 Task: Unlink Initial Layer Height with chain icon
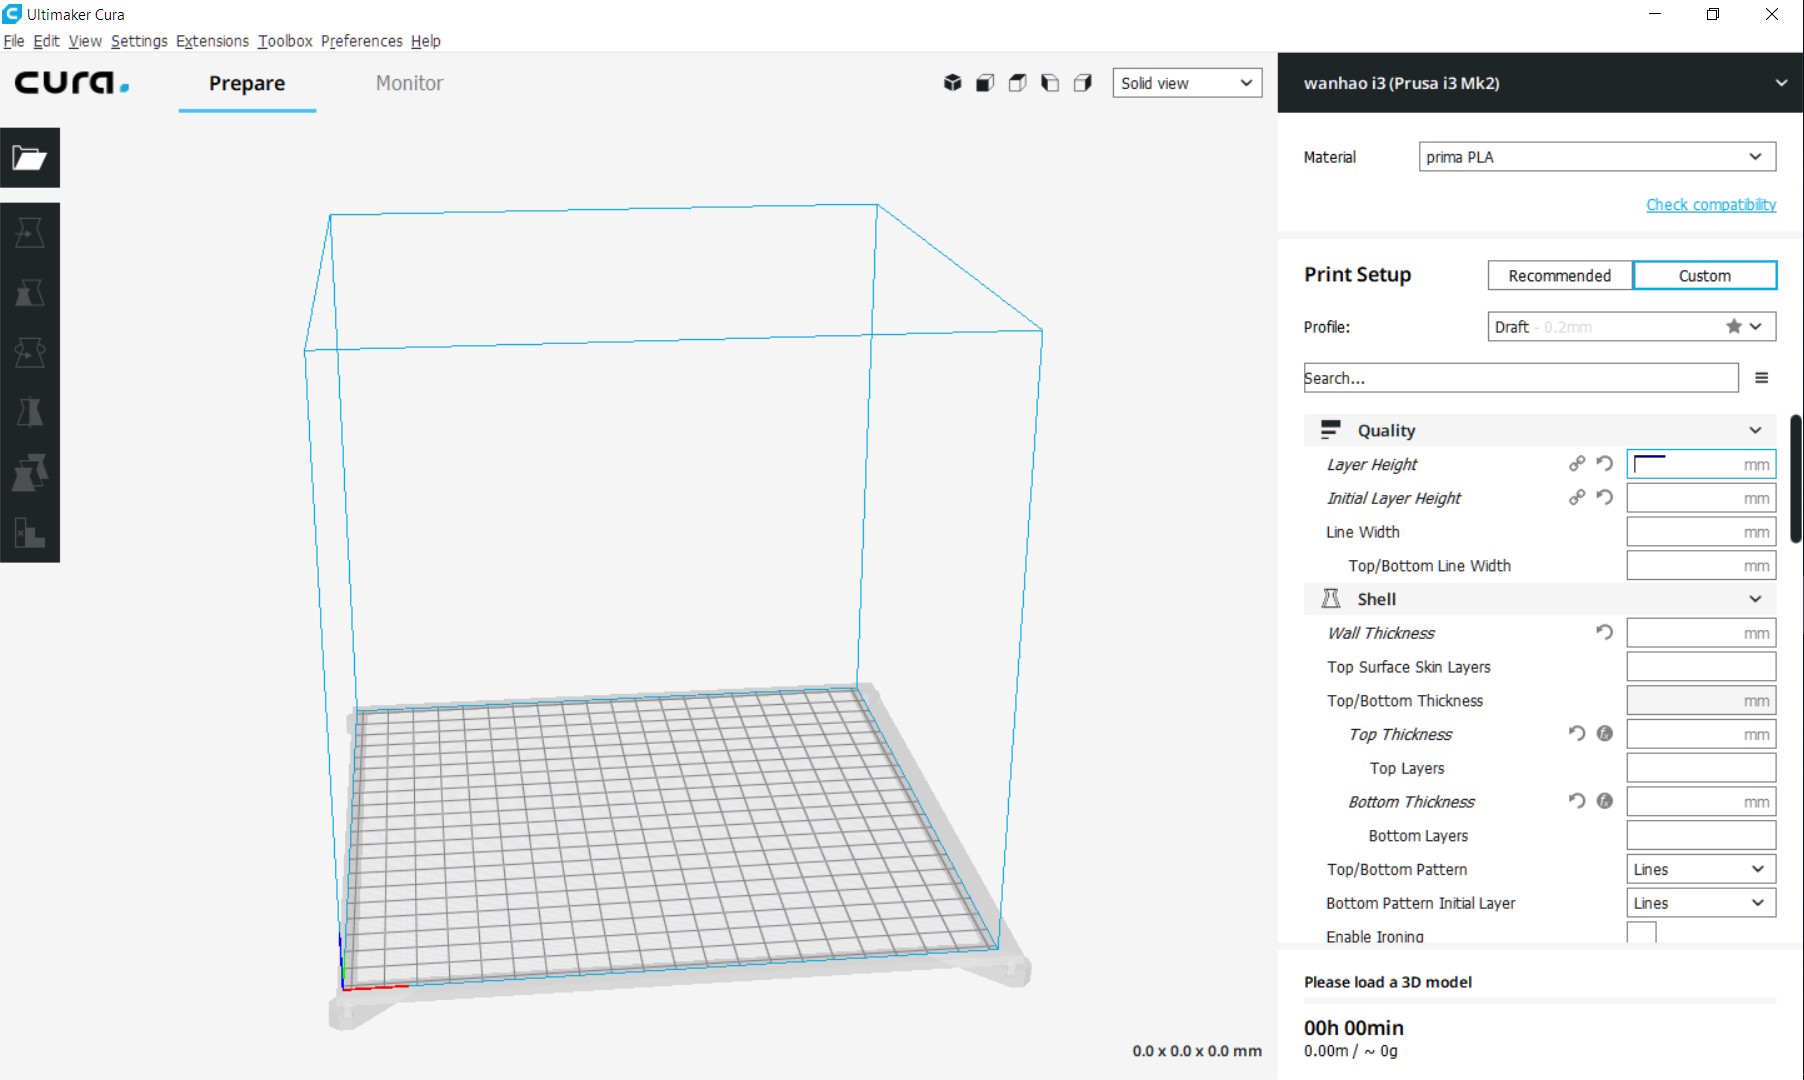tap(1576, 497)
